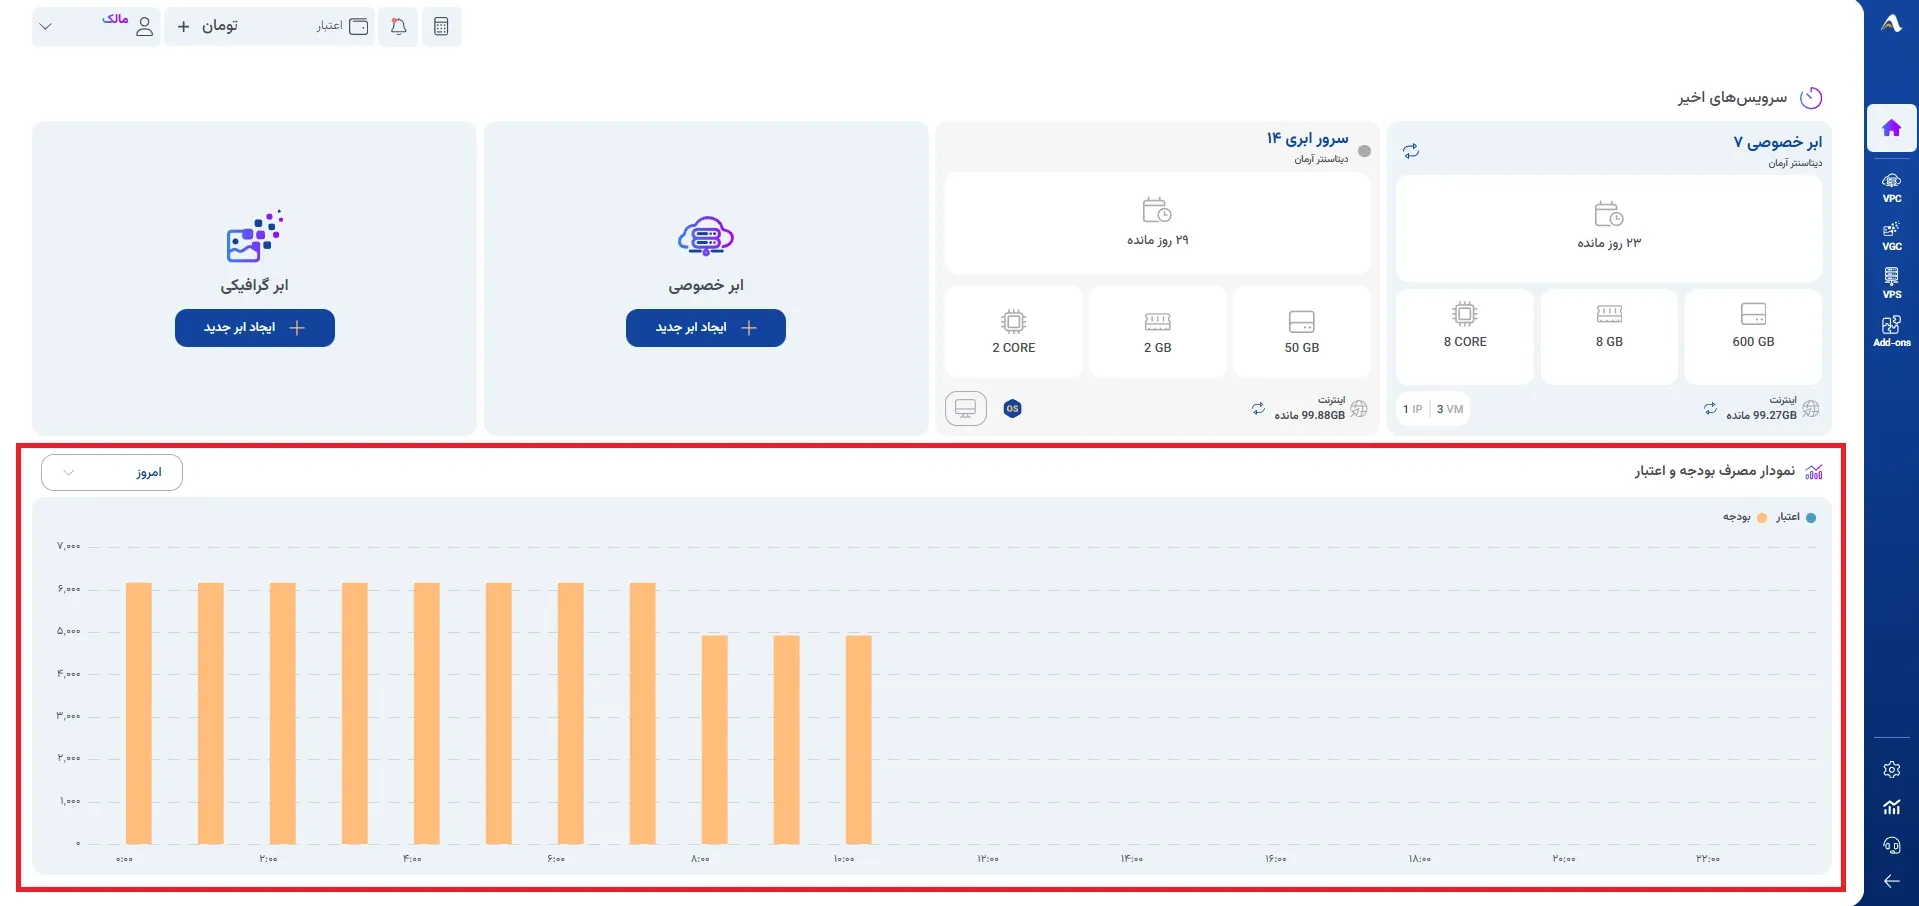
Task: Click the 1 IP badge
Action: pos(1412,409)
